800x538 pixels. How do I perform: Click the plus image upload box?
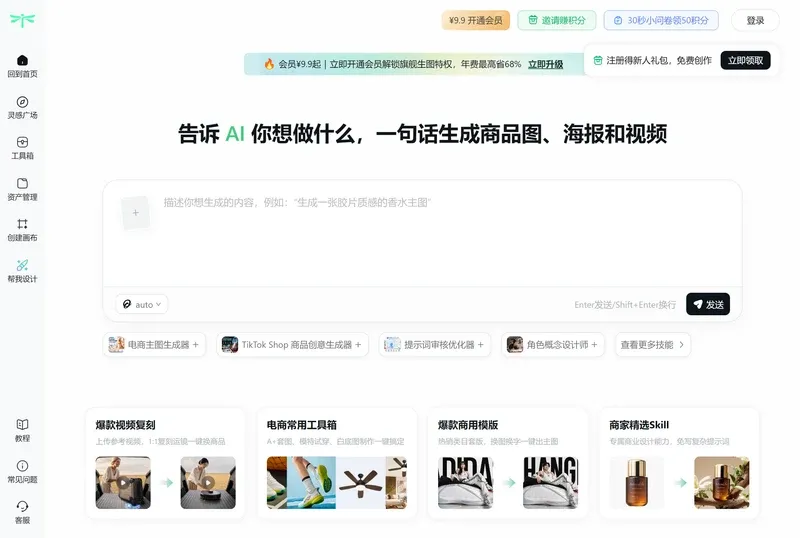135,212
